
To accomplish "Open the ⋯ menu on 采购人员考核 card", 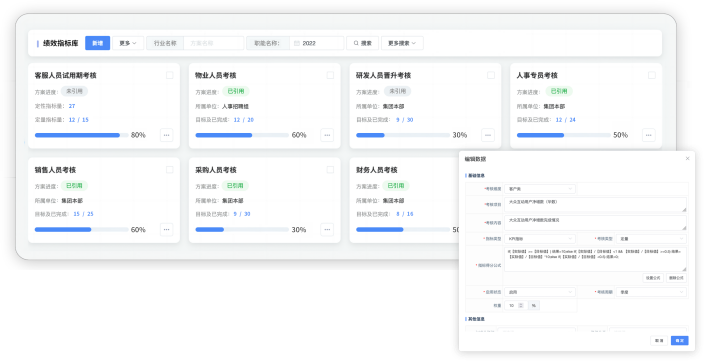I will pos(327,230).
